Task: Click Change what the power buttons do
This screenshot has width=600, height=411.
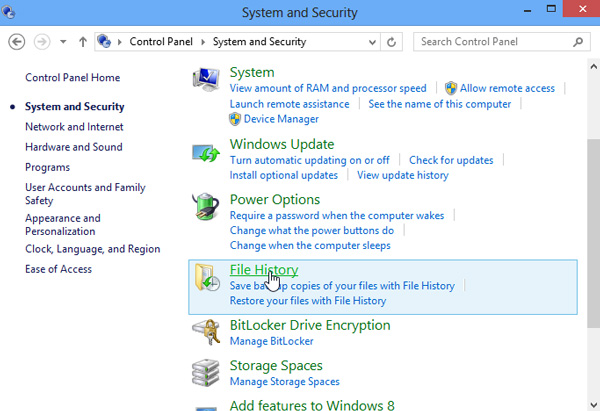Action: click(311, 230)
